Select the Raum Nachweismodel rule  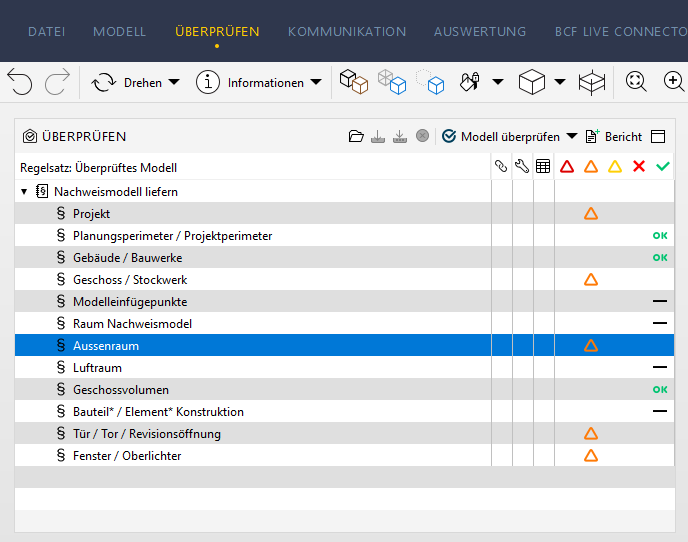click(344, 323)
